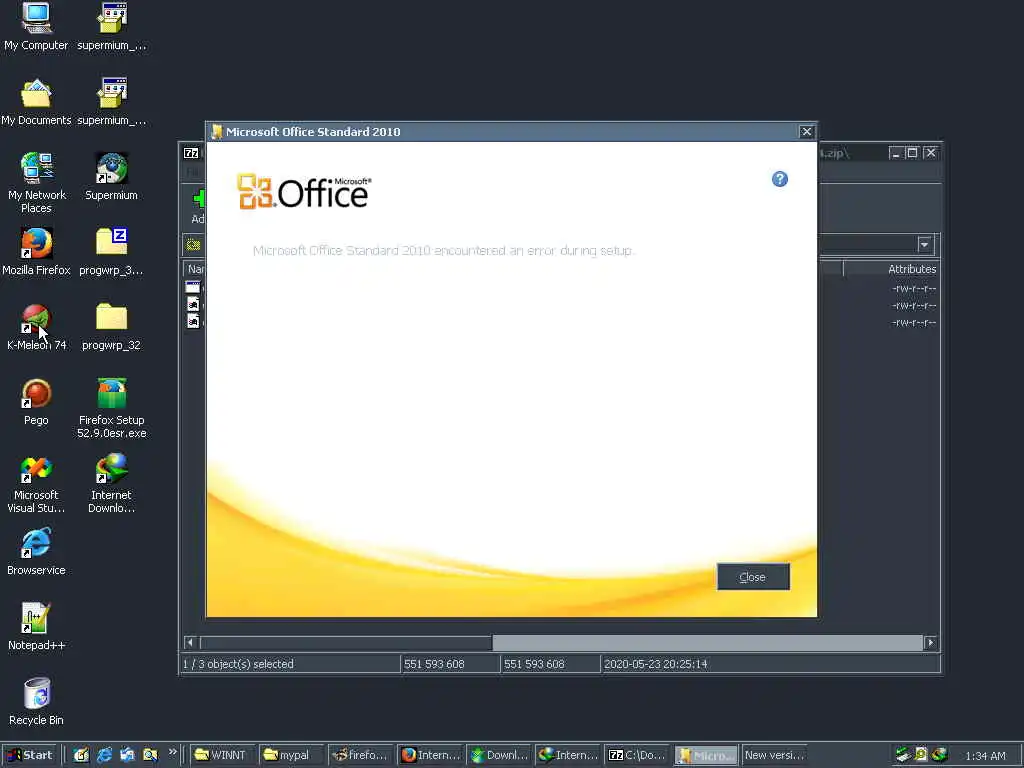This screenshot has width=1024, height=768.
Task: Click the third quick launch icon
Action: [x=127, y=755]
